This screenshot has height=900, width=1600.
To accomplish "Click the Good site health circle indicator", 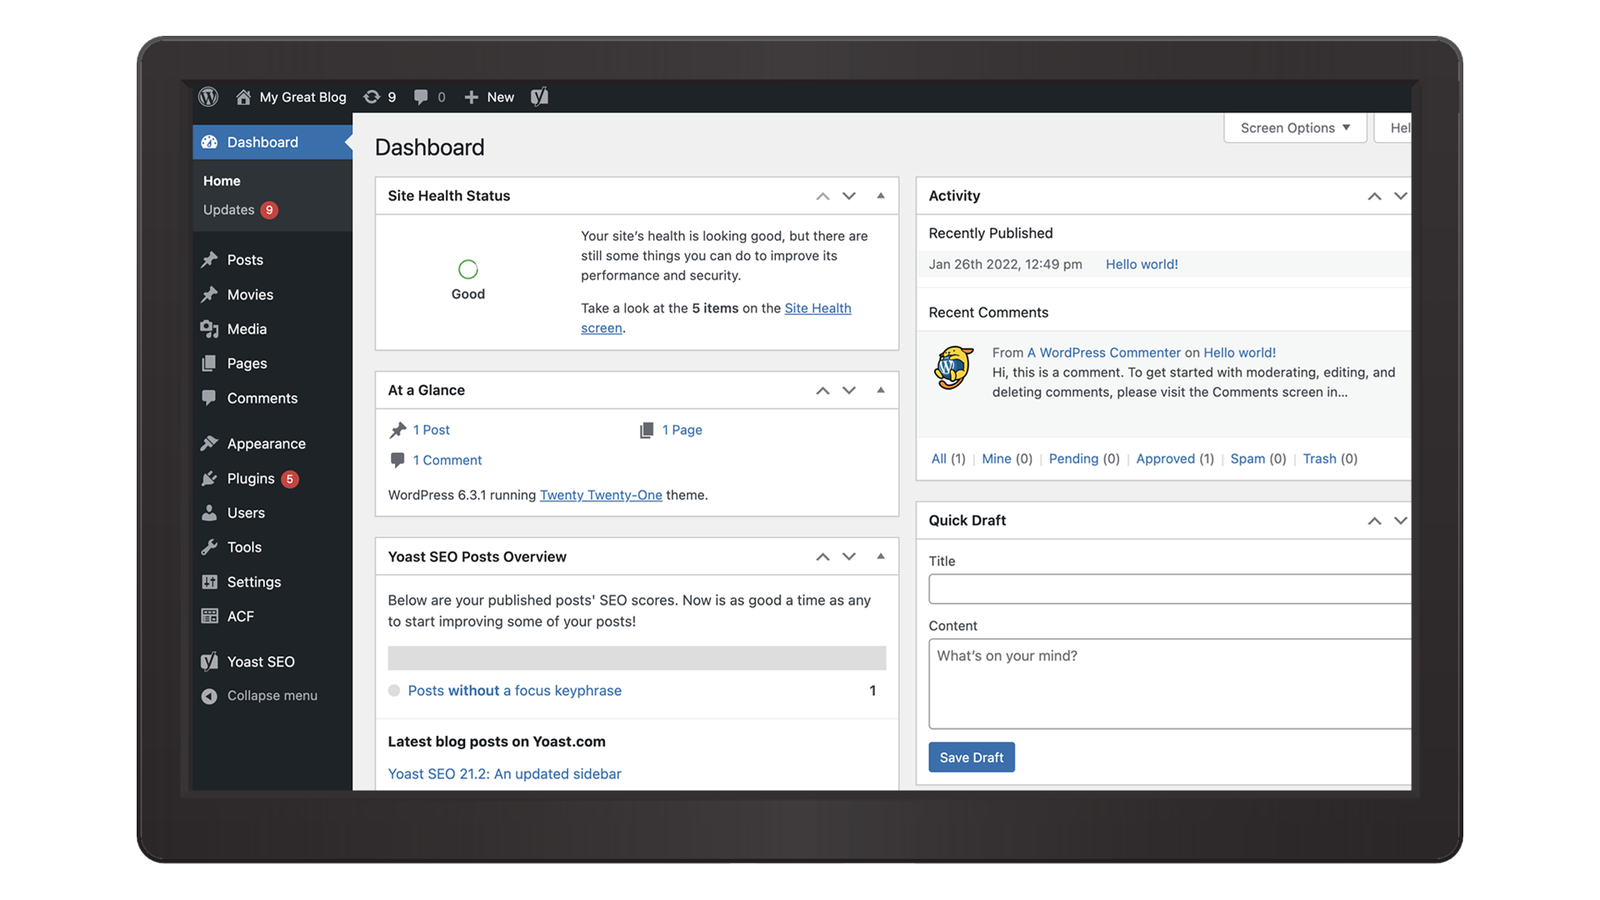I will tap(468, 269).
